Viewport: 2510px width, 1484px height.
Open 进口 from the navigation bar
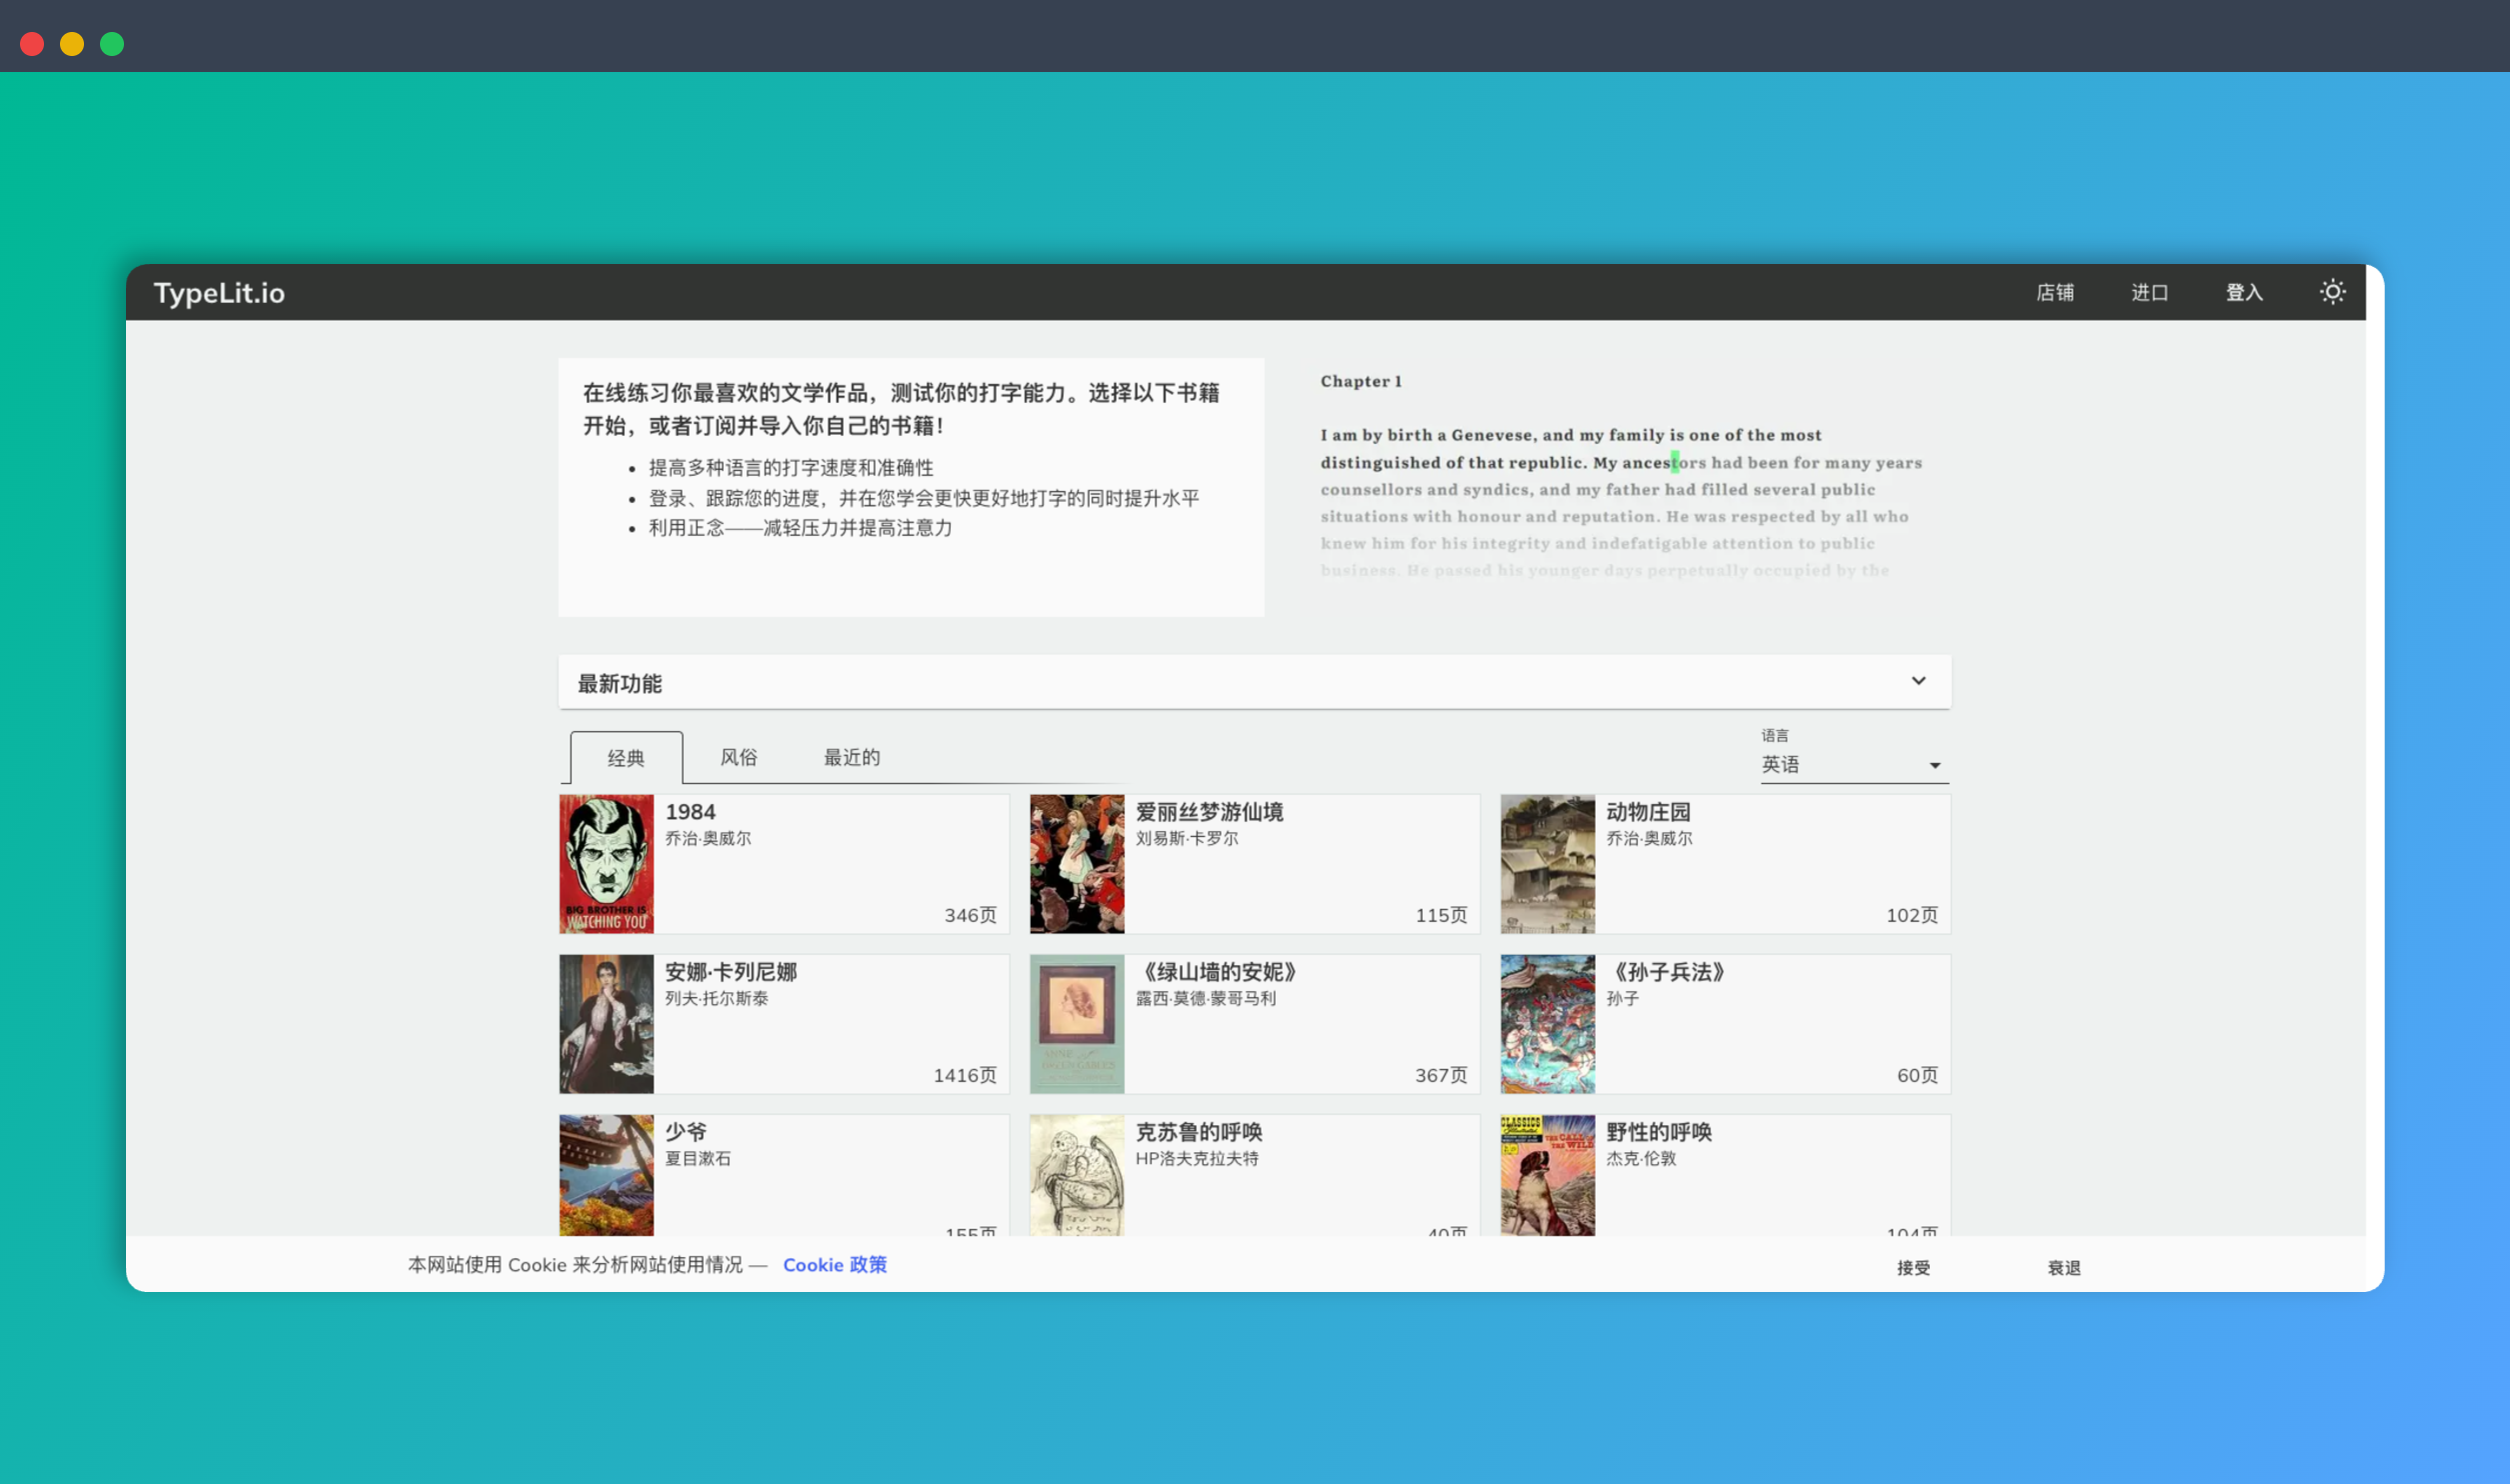2149,293
